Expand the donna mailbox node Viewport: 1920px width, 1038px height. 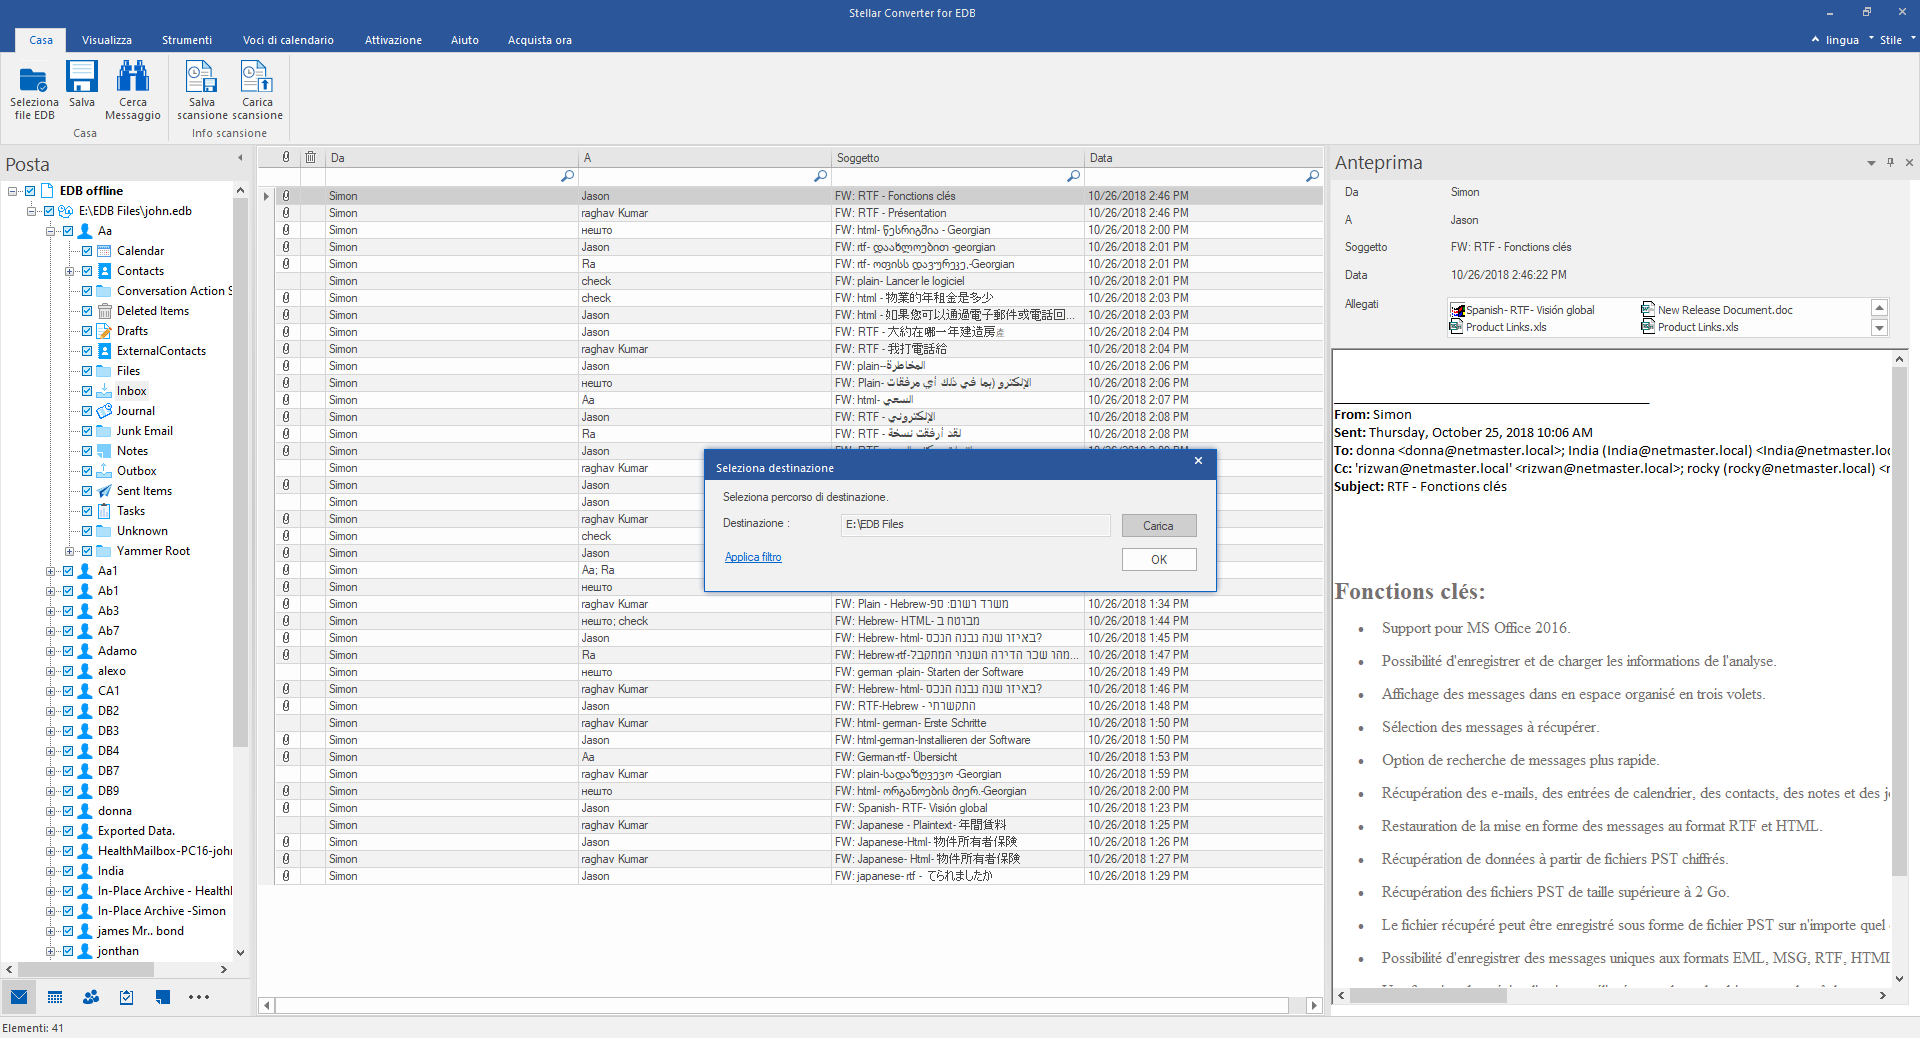(x=50, y=811)
